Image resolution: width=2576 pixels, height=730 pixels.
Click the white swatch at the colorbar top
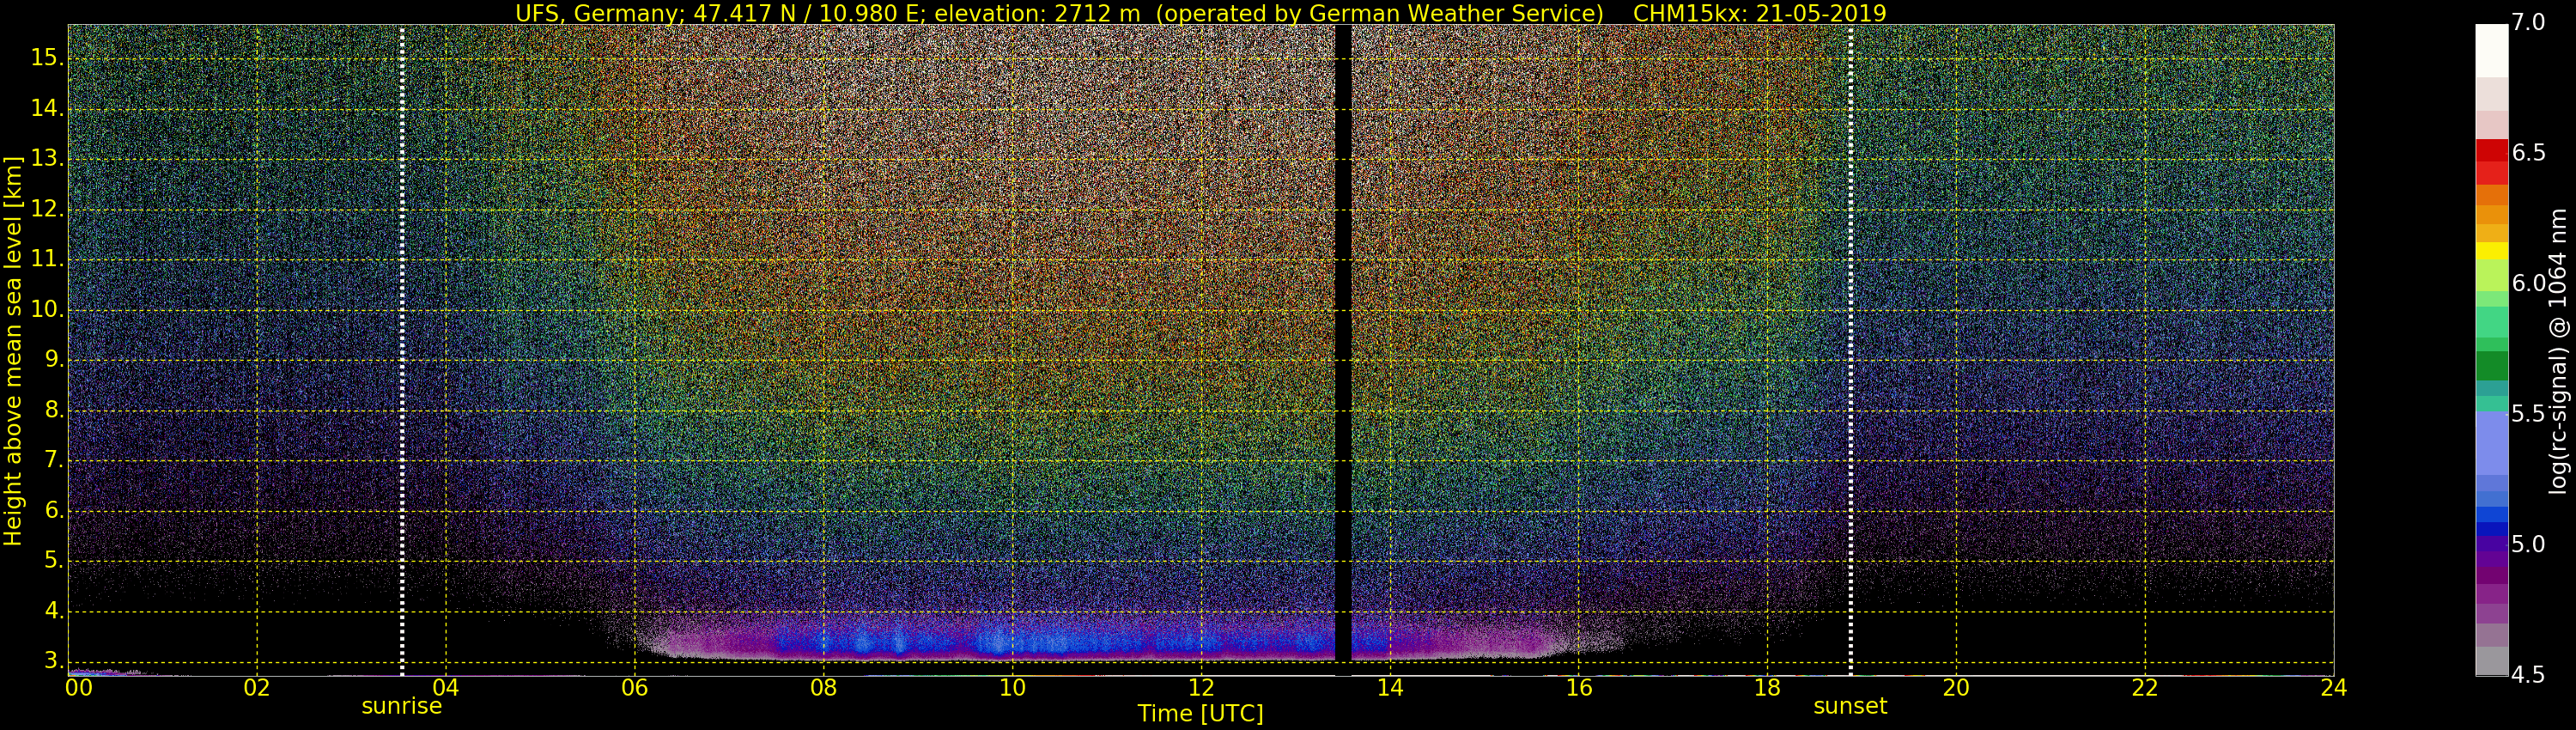click(2492, 51)
